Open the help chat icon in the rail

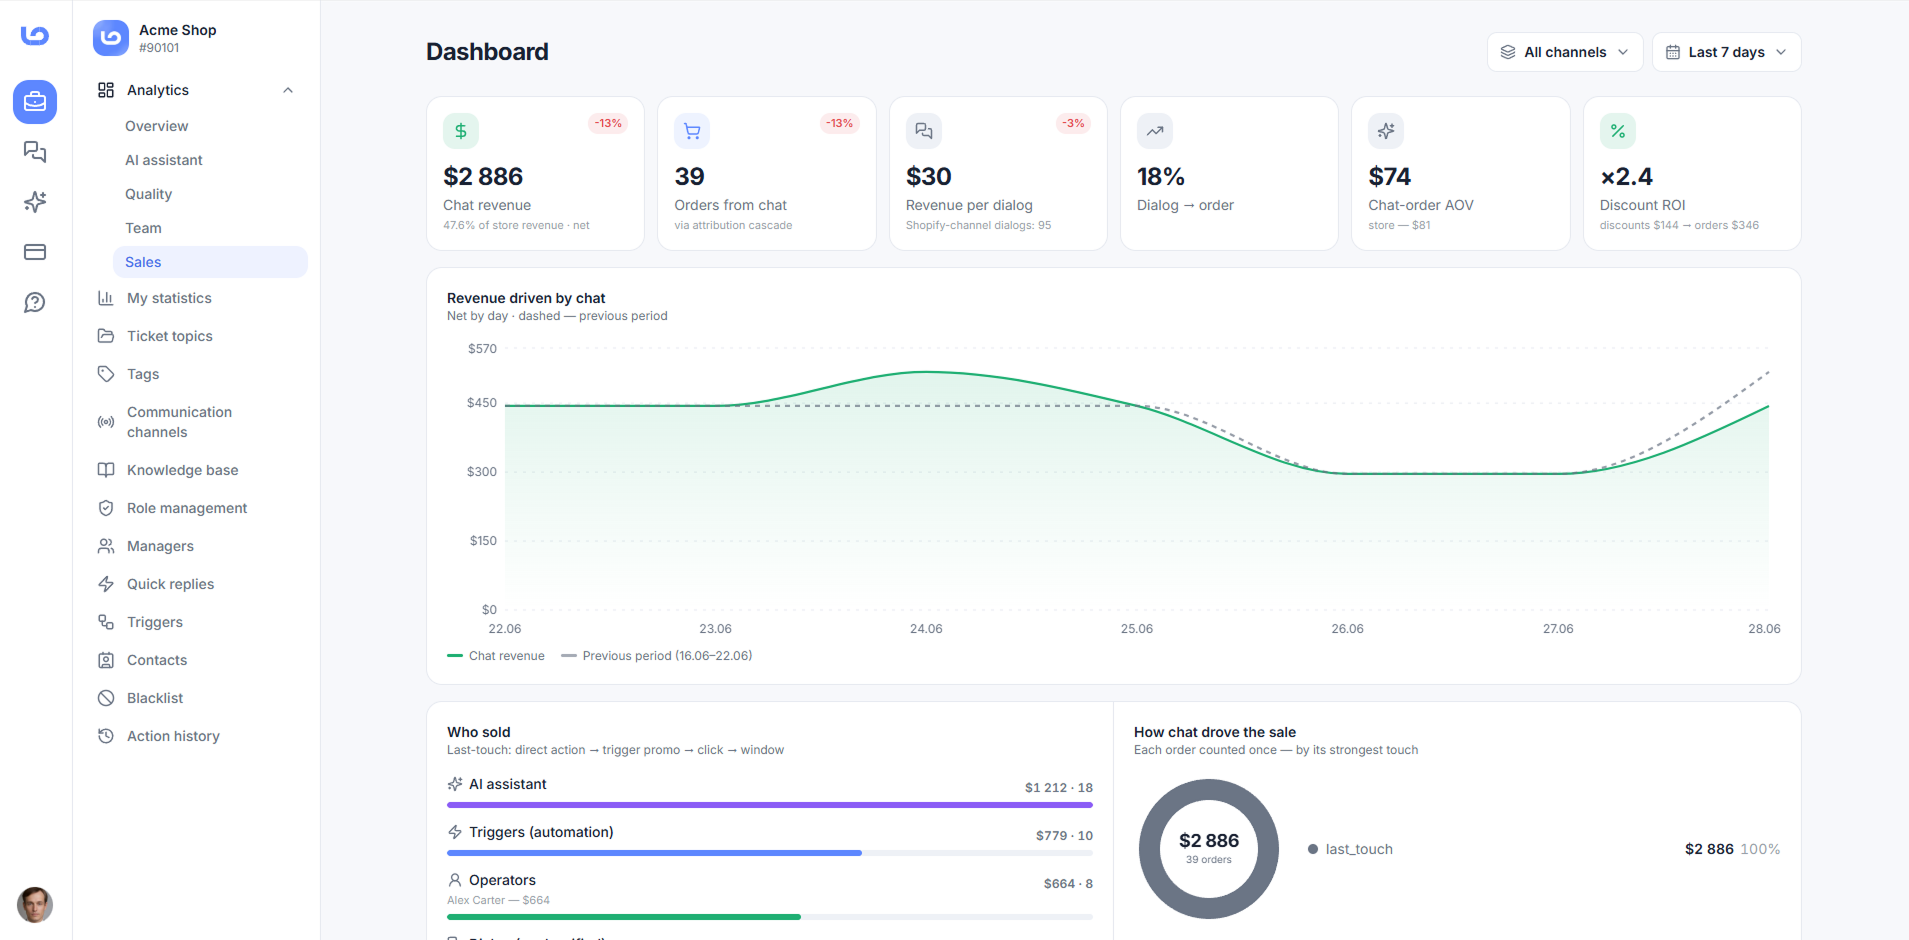tap(35, 302)
